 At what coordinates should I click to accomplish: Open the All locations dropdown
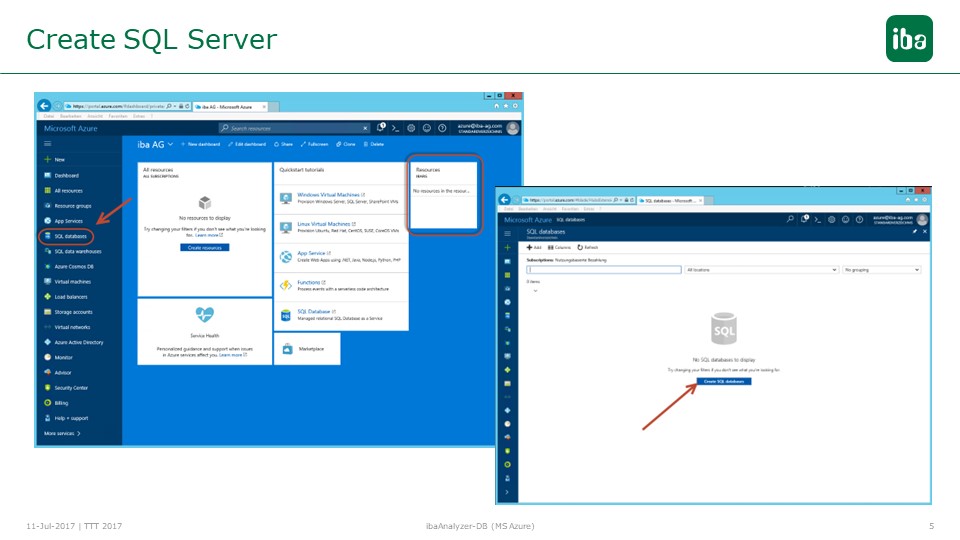761,269
